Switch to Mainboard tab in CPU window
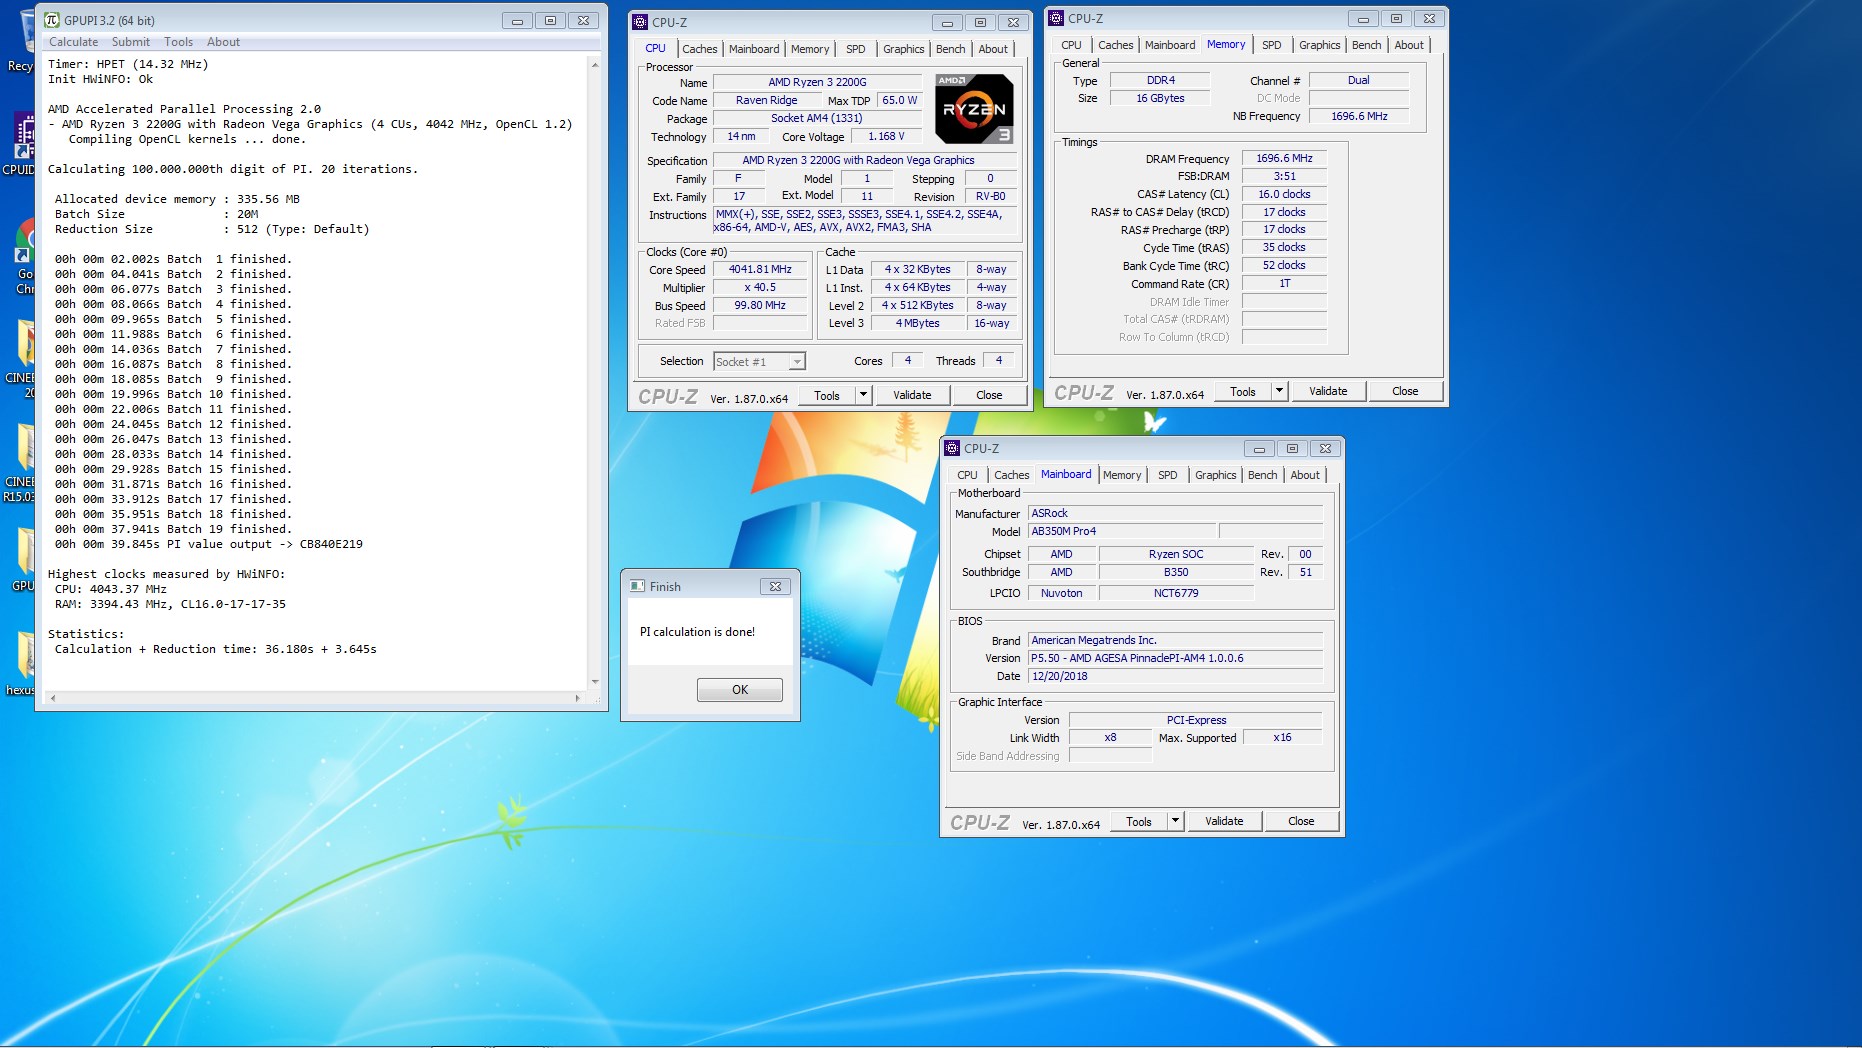This screenshot has width=1862, height=1048. [754, 49]
